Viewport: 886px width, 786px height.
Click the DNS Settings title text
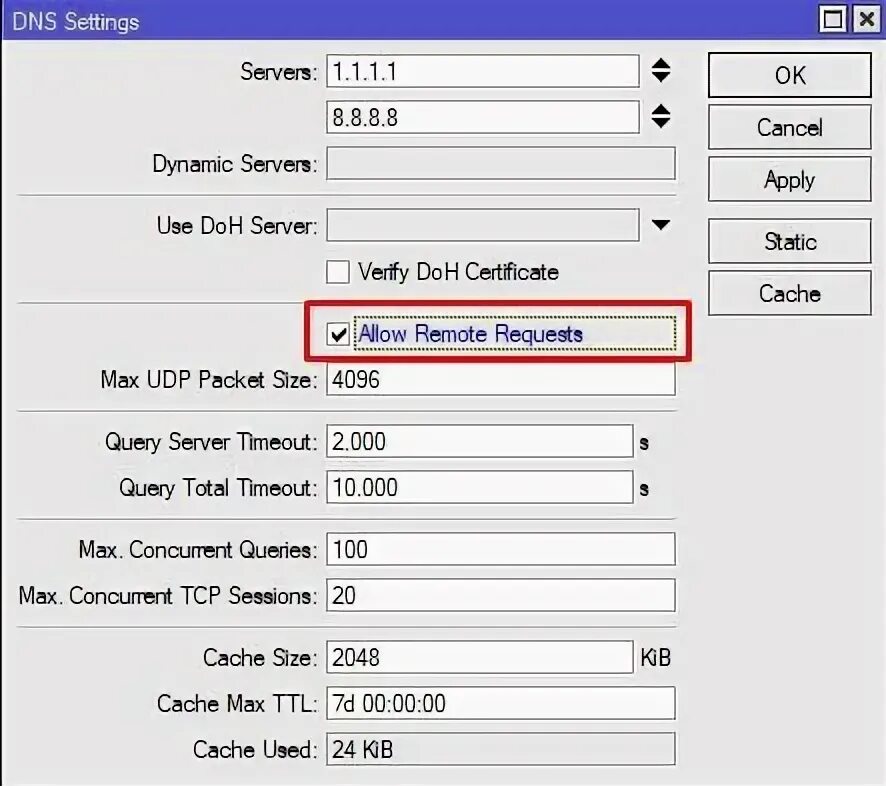point(76,22)
